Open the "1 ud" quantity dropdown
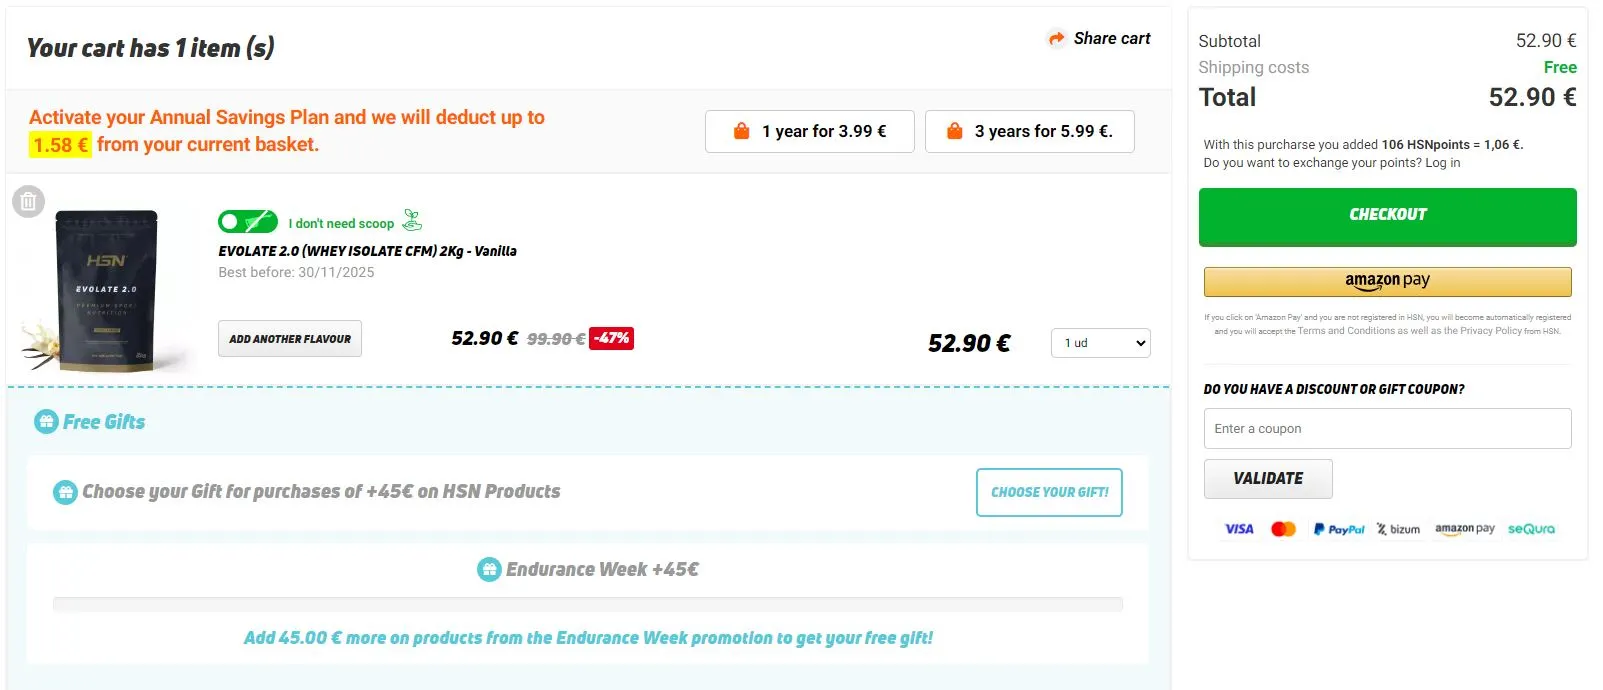 [1100, 343]
